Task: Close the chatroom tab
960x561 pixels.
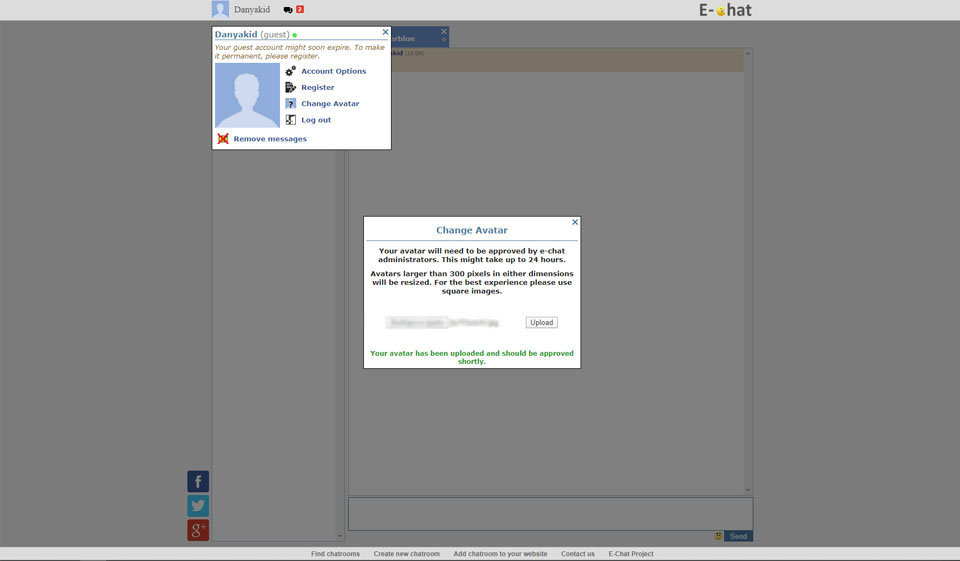Action: pyautogui.click(x=444, y=32)
